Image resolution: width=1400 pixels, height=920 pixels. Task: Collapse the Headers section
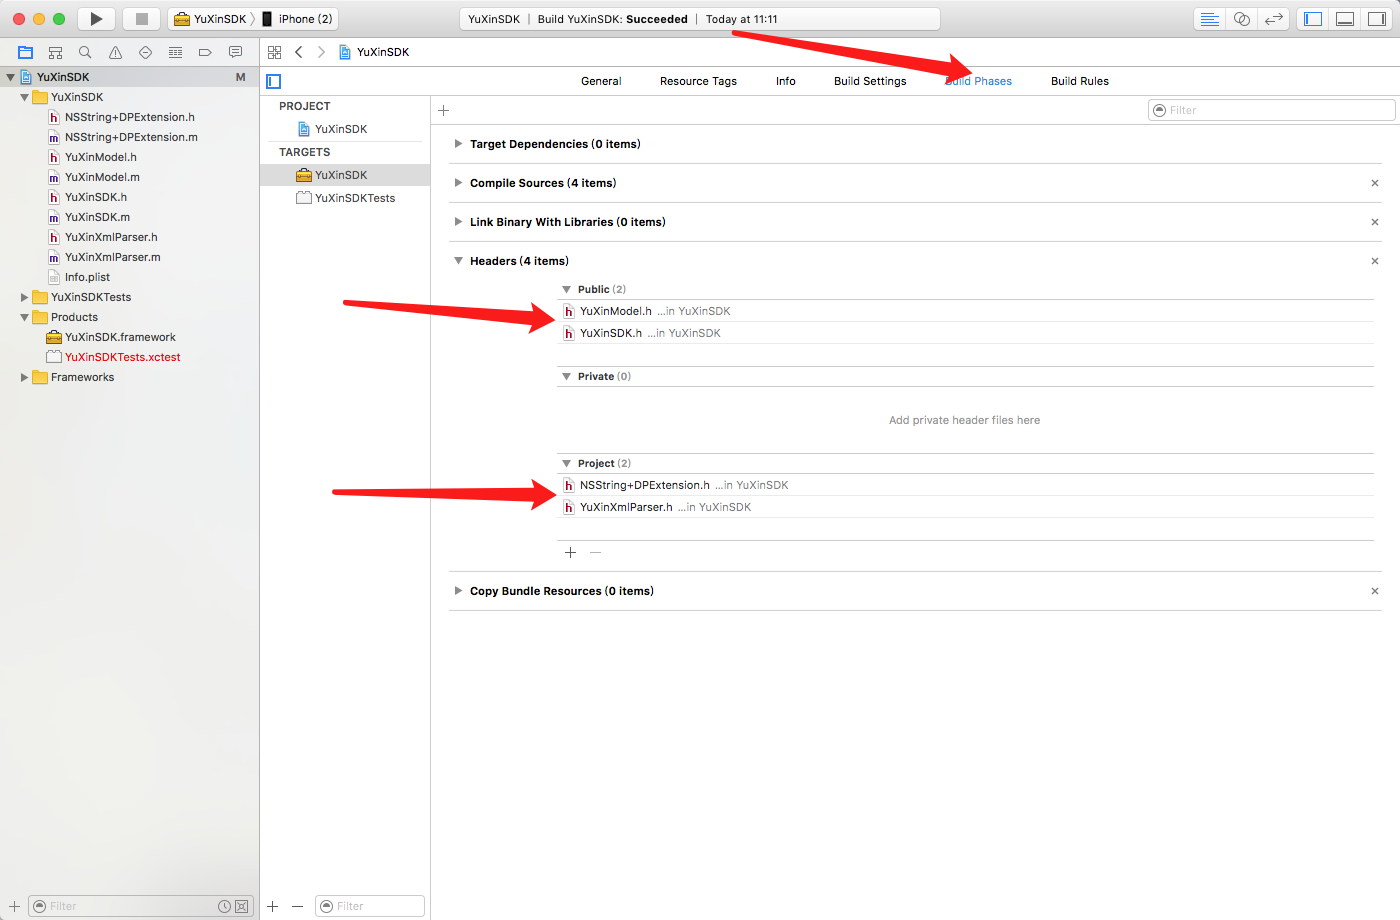(x=458, y=261)
